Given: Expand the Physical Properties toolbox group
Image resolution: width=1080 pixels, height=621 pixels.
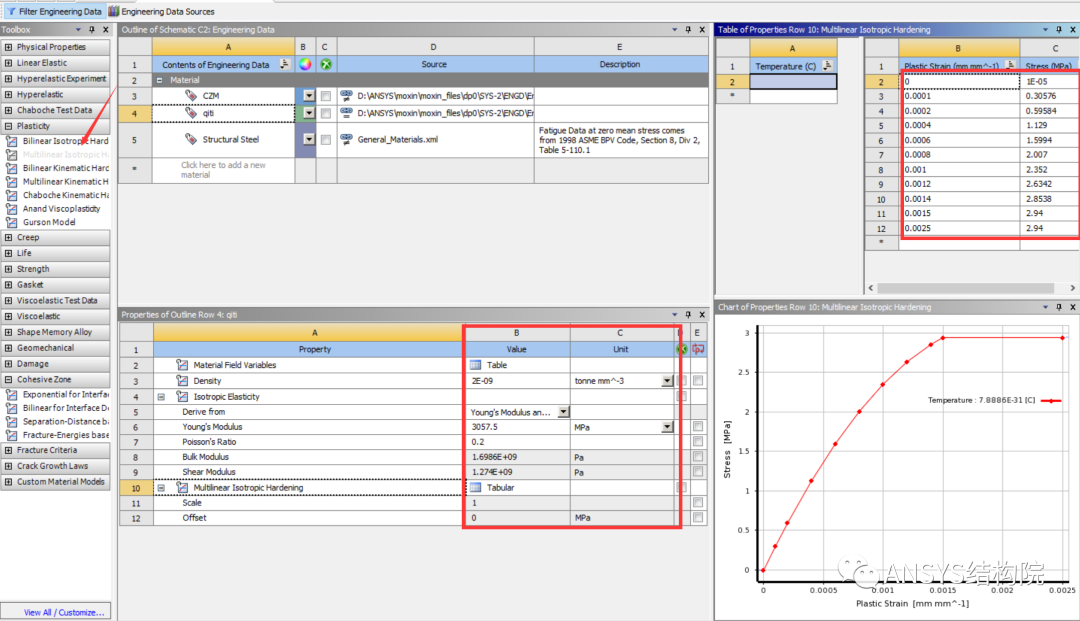Looking at the screenshot, I should click(8, 47).
